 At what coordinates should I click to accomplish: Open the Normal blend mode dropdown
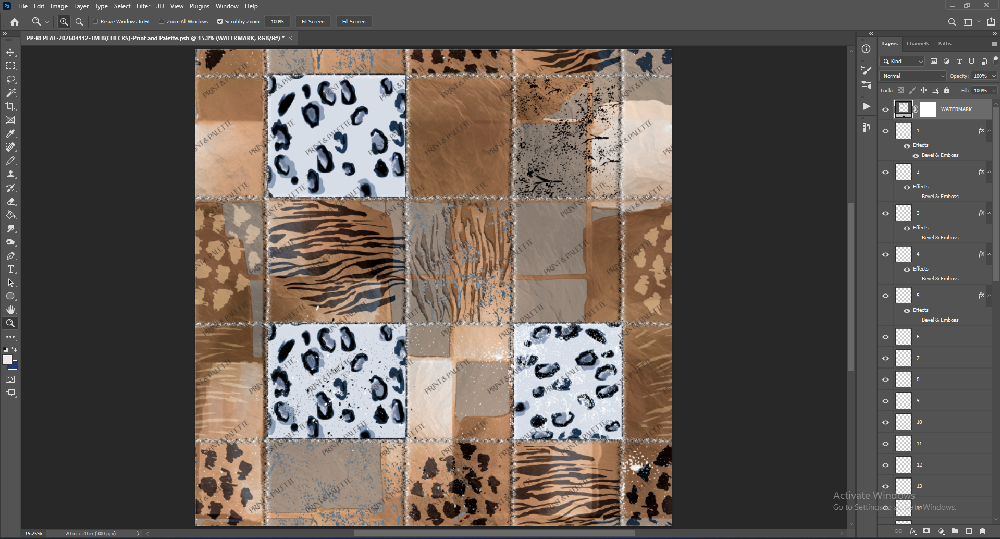click(x=913, y=76)
